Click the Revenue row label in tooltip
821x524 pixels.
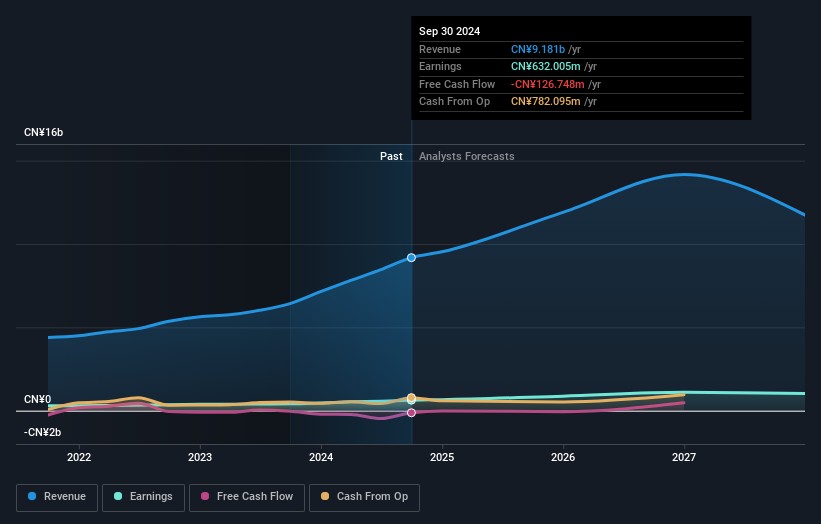[x=440, y=49]
